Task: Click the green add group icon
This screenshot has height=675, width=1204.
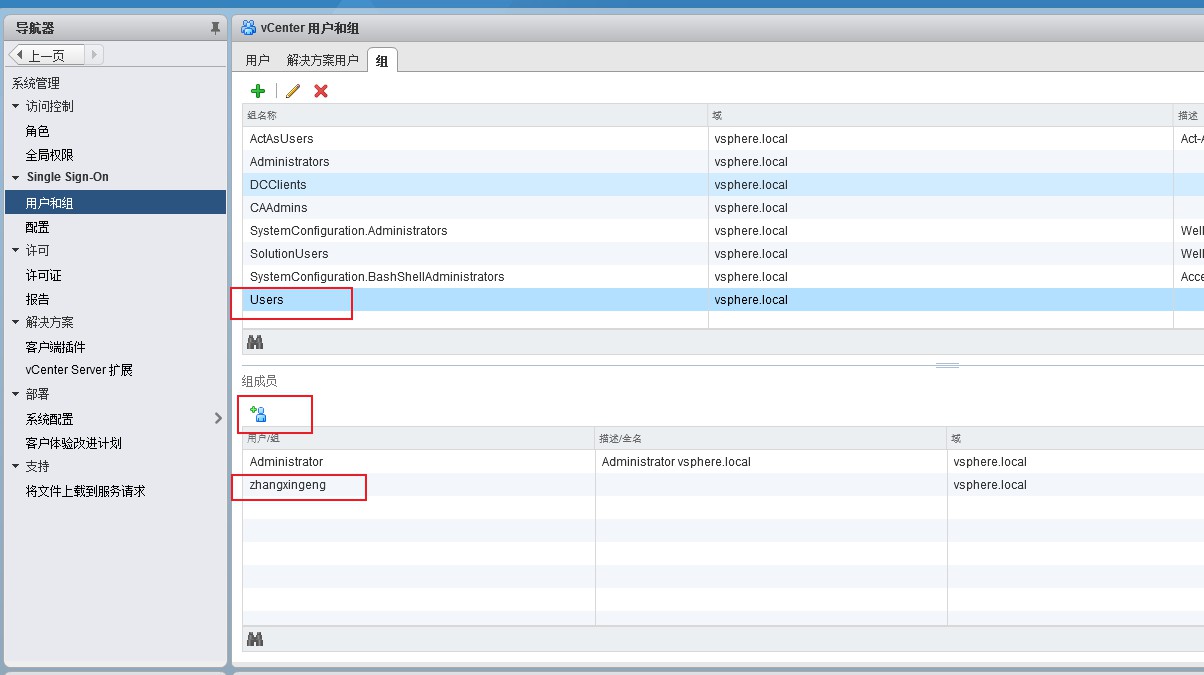Action: pyautogui.click(x=258, y=91)
